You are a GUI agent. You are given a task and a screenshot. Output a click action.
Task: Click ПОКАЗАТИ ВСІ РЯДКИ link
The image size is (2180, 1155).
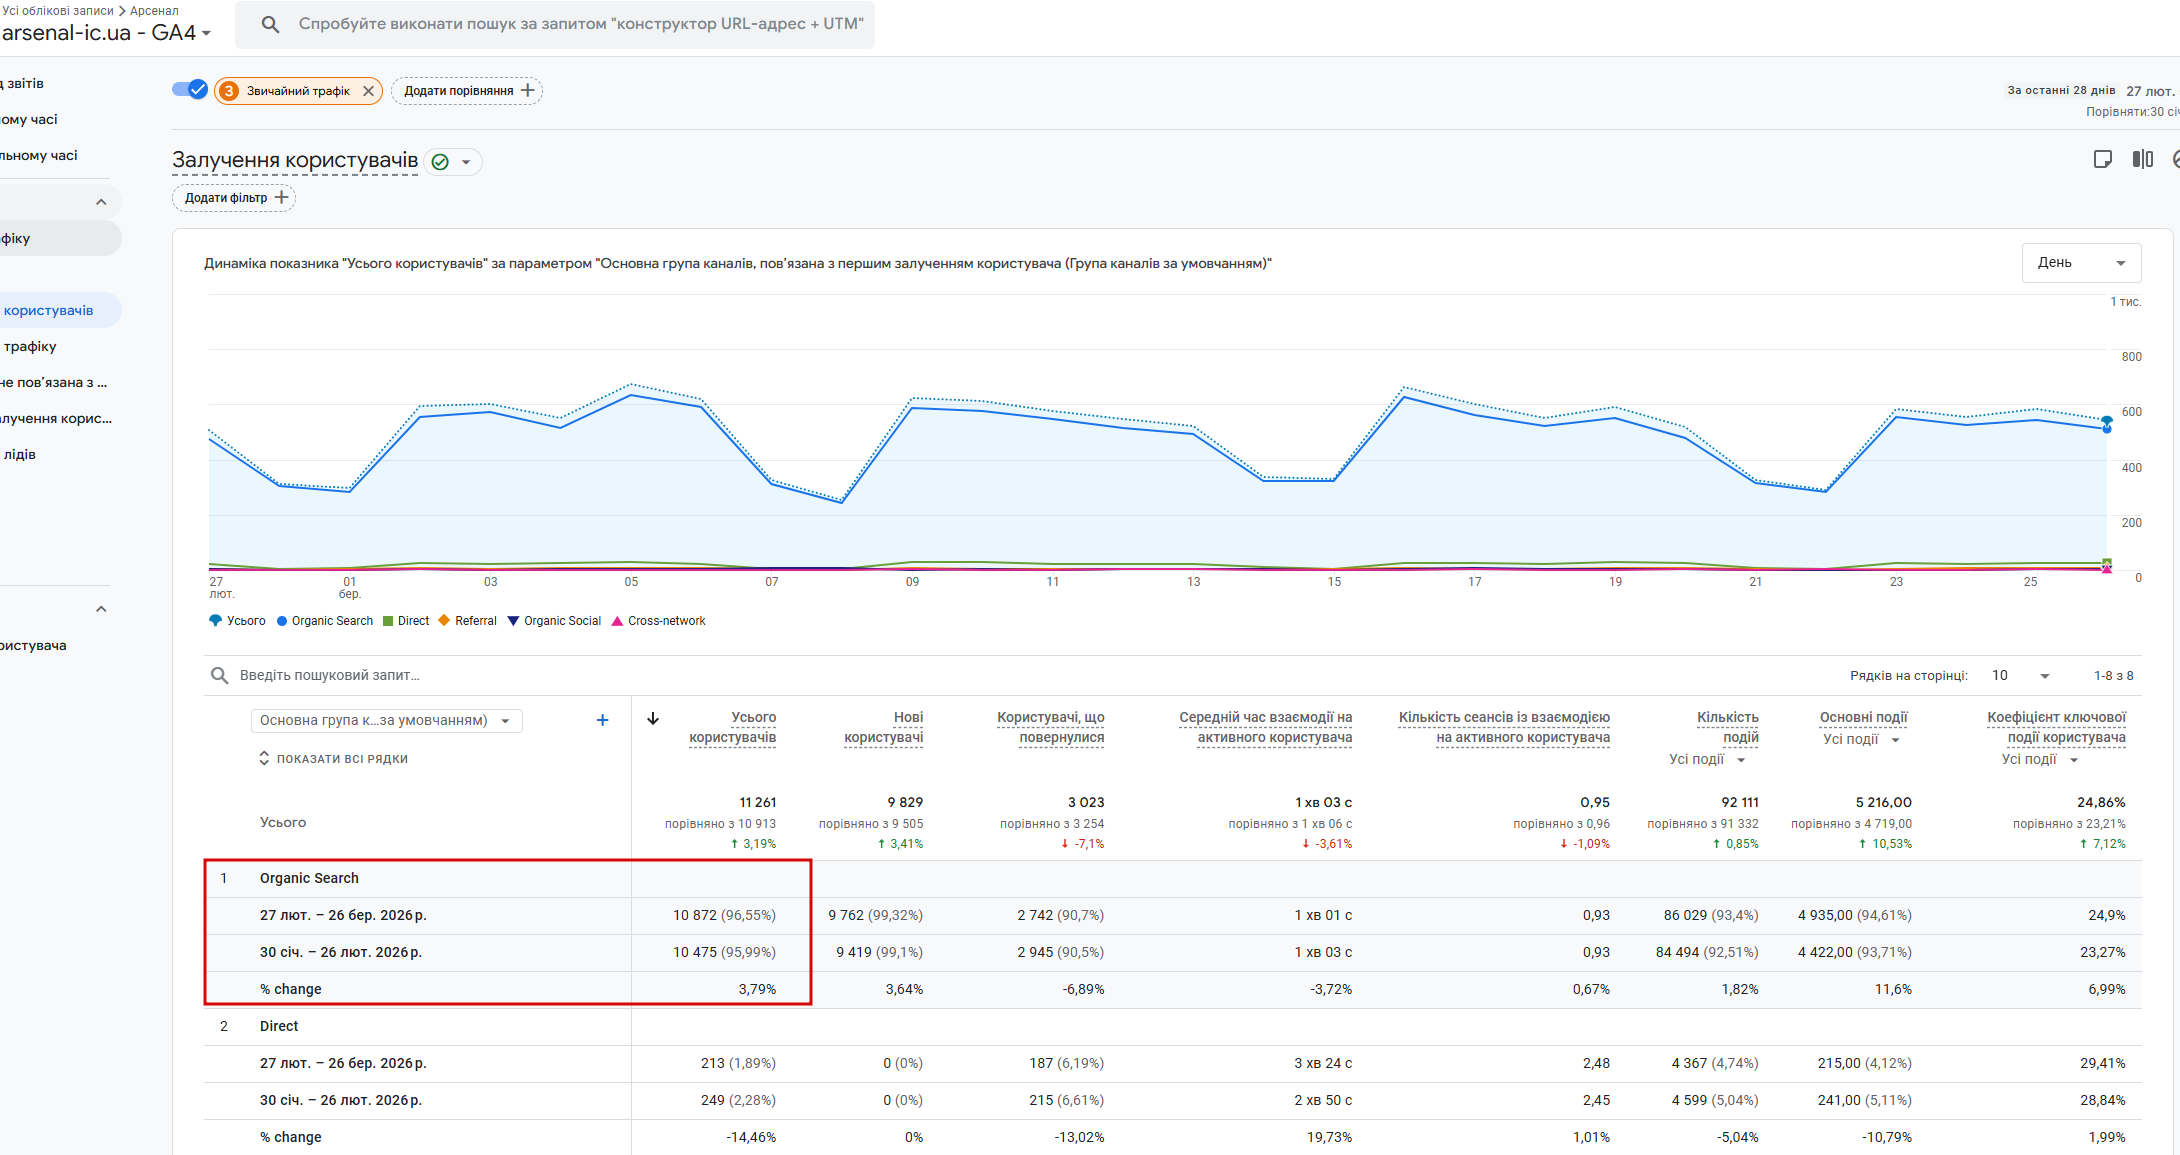tap(333, 759)
